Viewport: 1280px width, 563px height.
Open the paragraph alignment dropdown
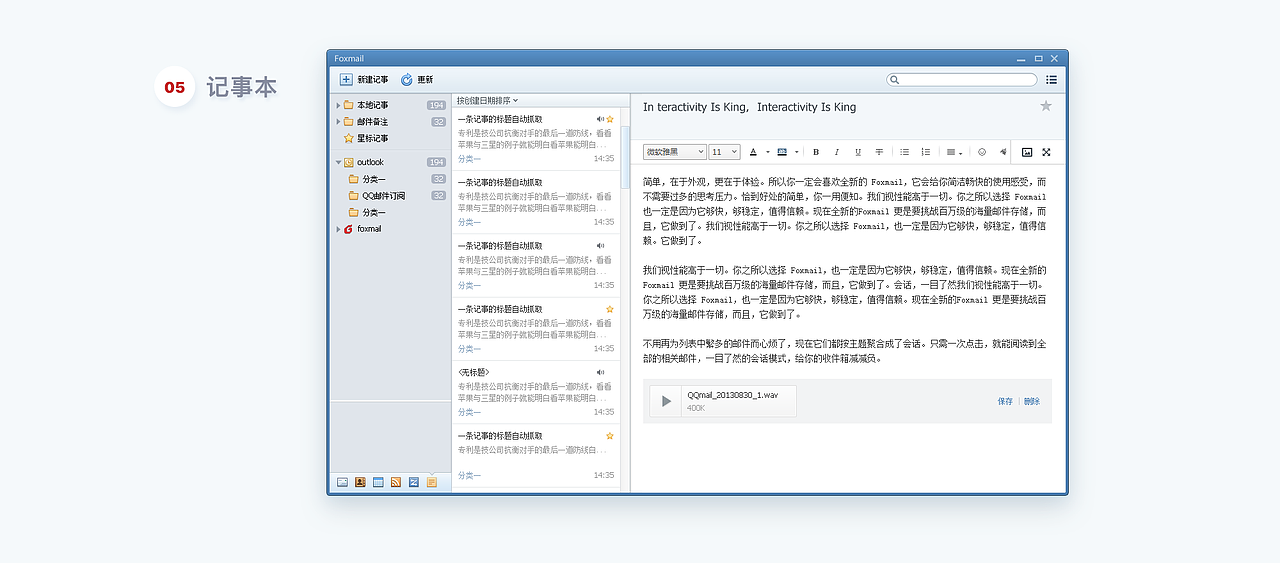click(954, 152)
